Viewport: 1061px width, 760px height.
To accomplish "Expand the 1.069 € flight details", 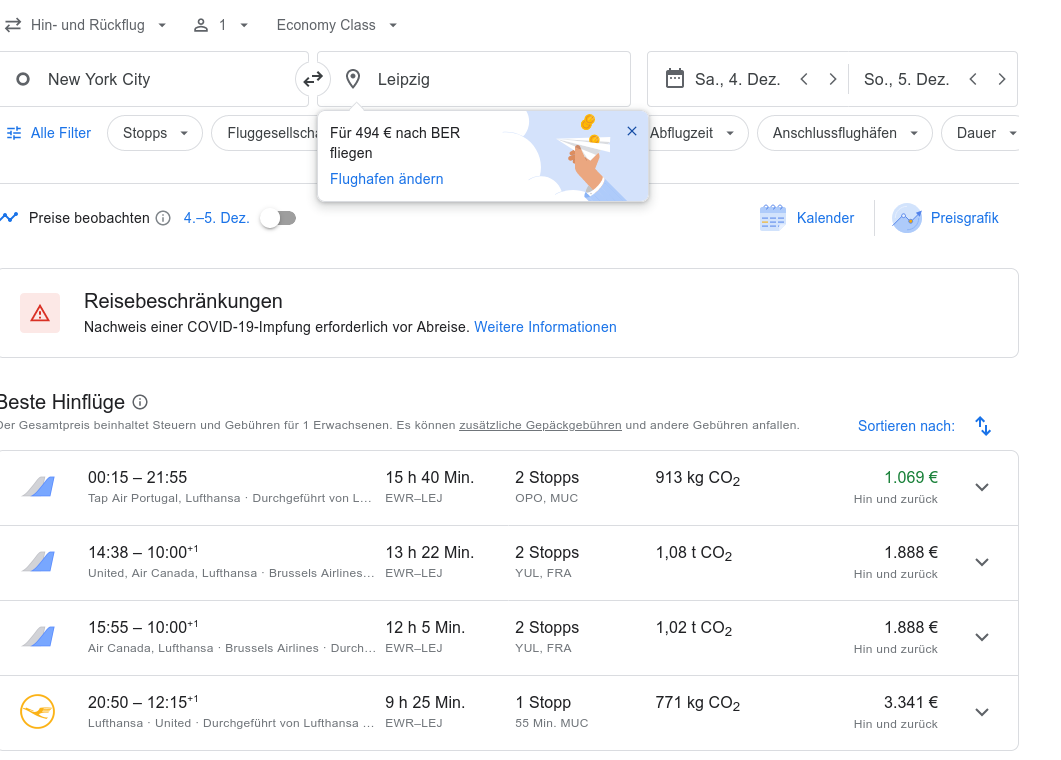I will tap(982, 487).
